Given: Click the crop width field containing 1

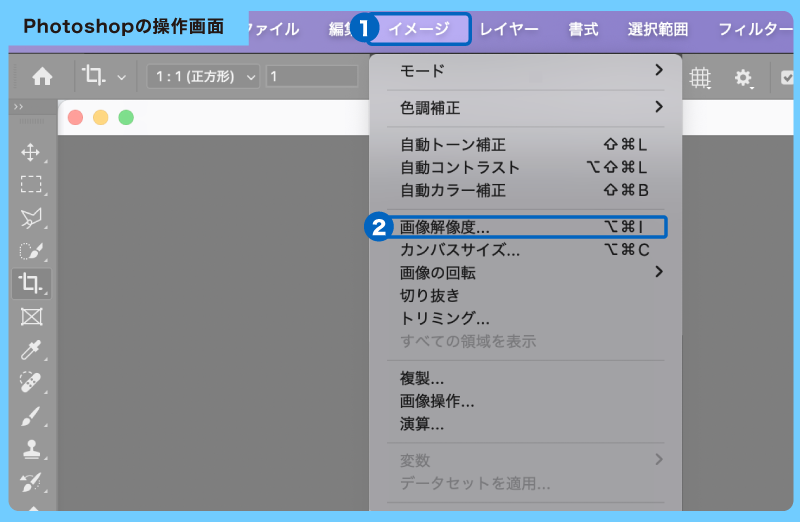Looking at the screenshot, I should [312, 77].
